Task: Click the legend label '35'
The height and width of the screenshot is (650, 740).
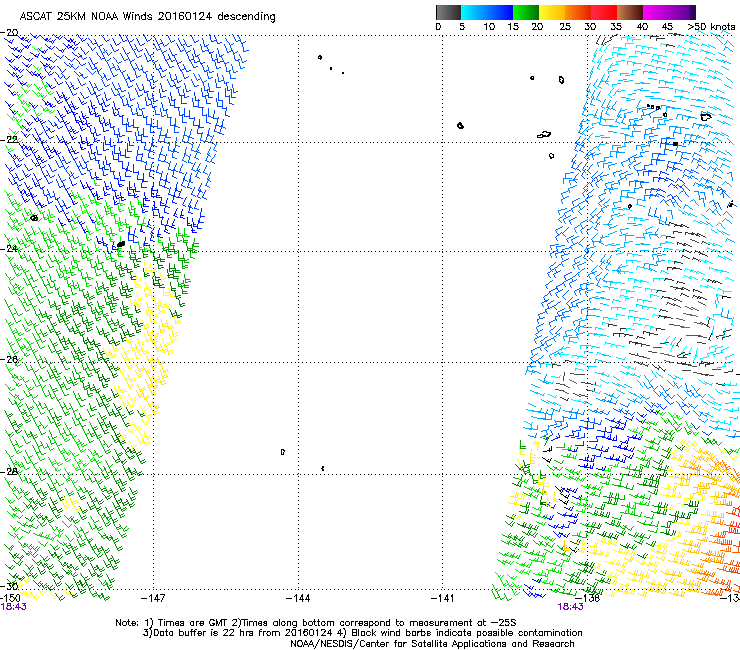Action: [616, 27]
